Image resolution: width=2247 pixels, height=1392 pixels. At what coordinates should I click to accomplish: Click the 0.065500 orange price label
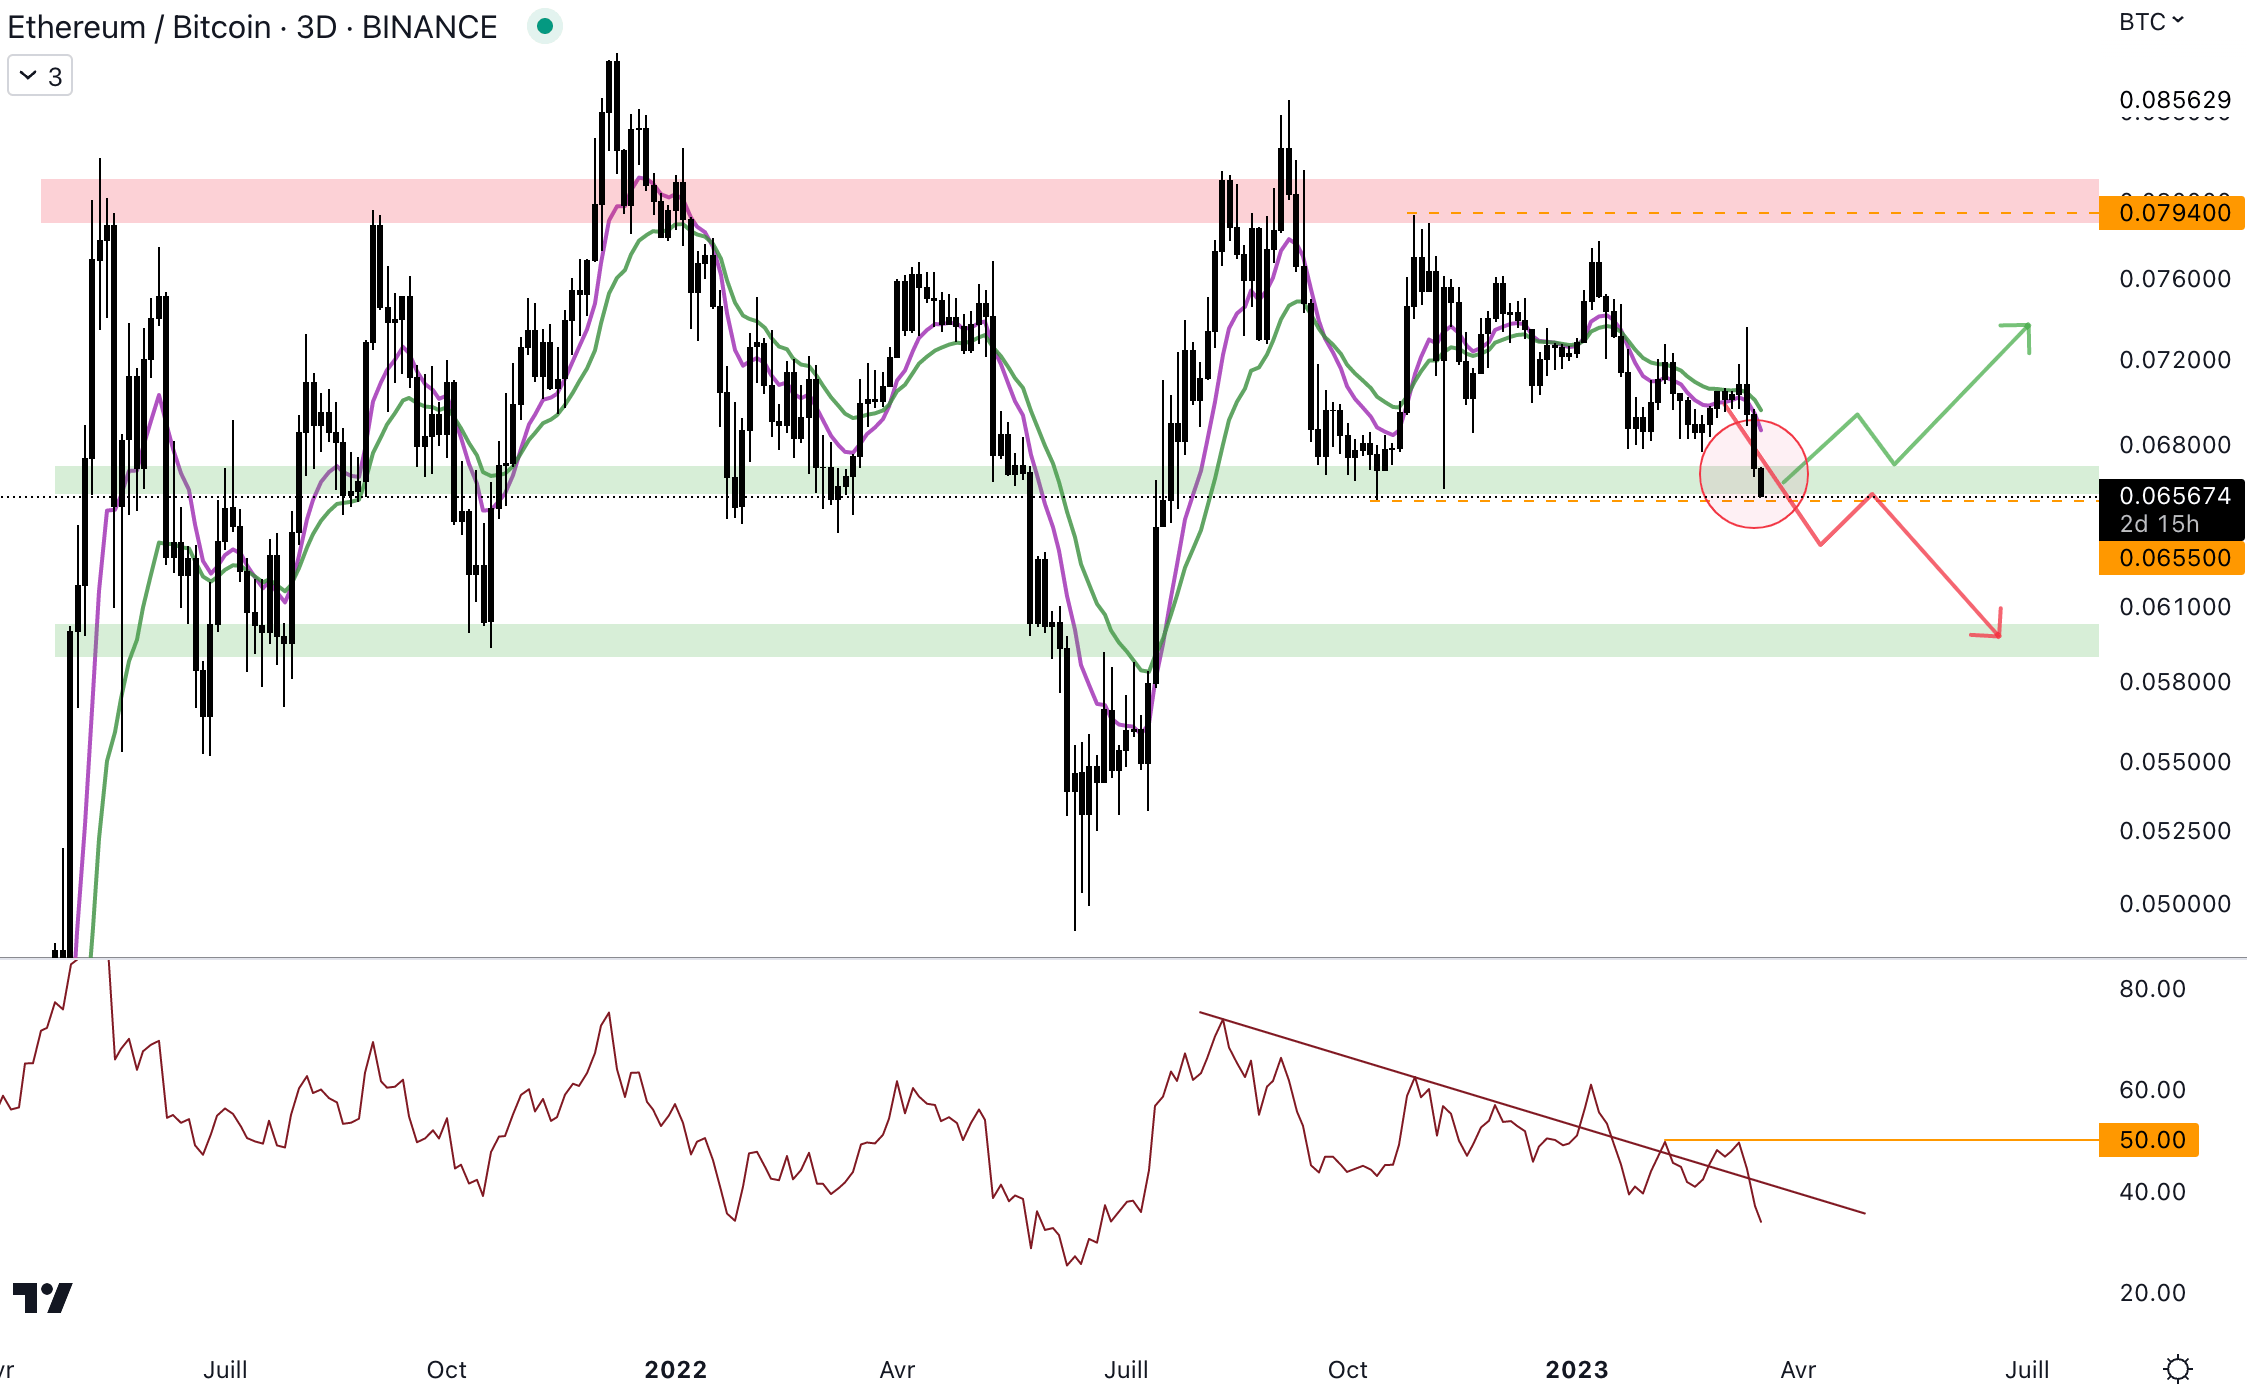(2173, 558)
